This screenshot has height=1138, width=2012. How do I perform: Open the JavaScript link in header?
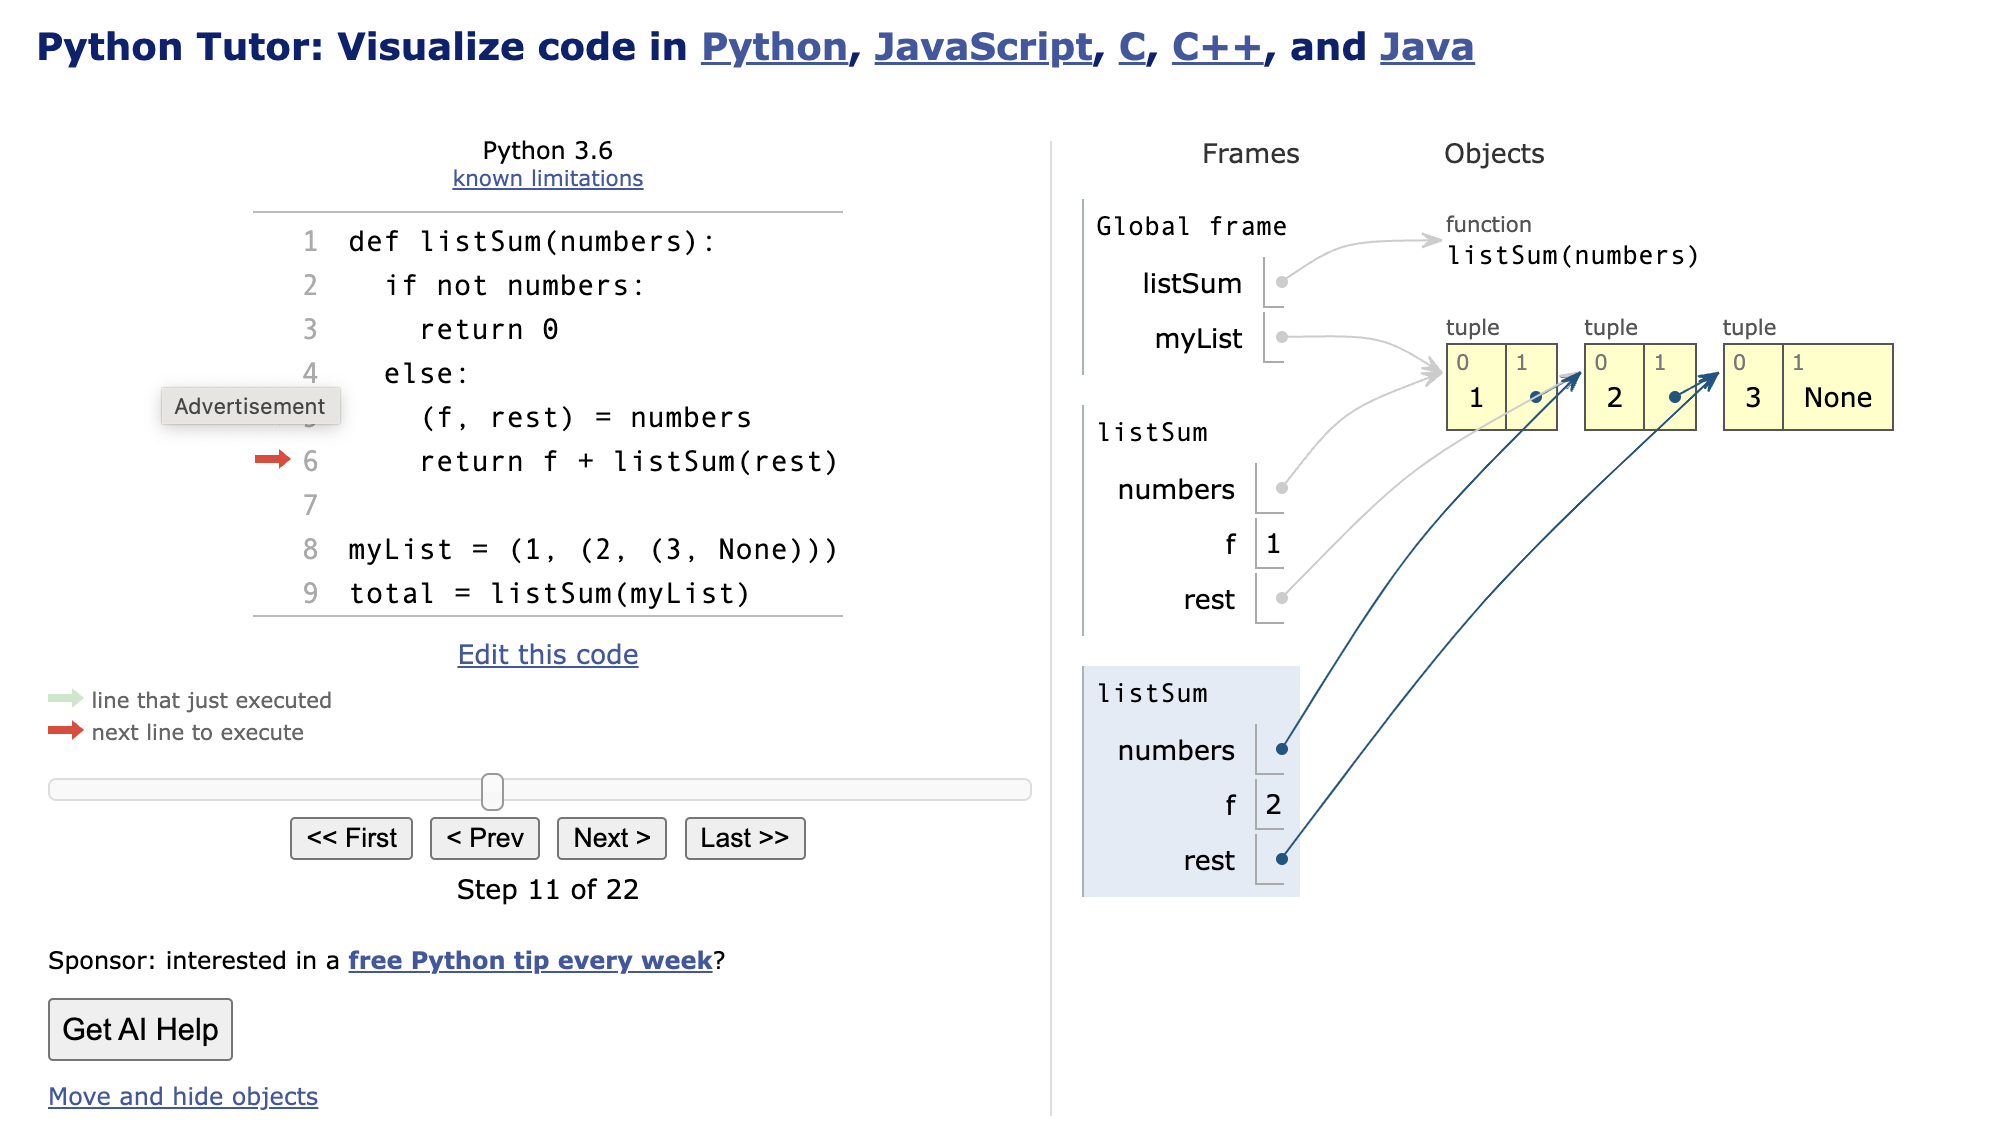point(983,47)
